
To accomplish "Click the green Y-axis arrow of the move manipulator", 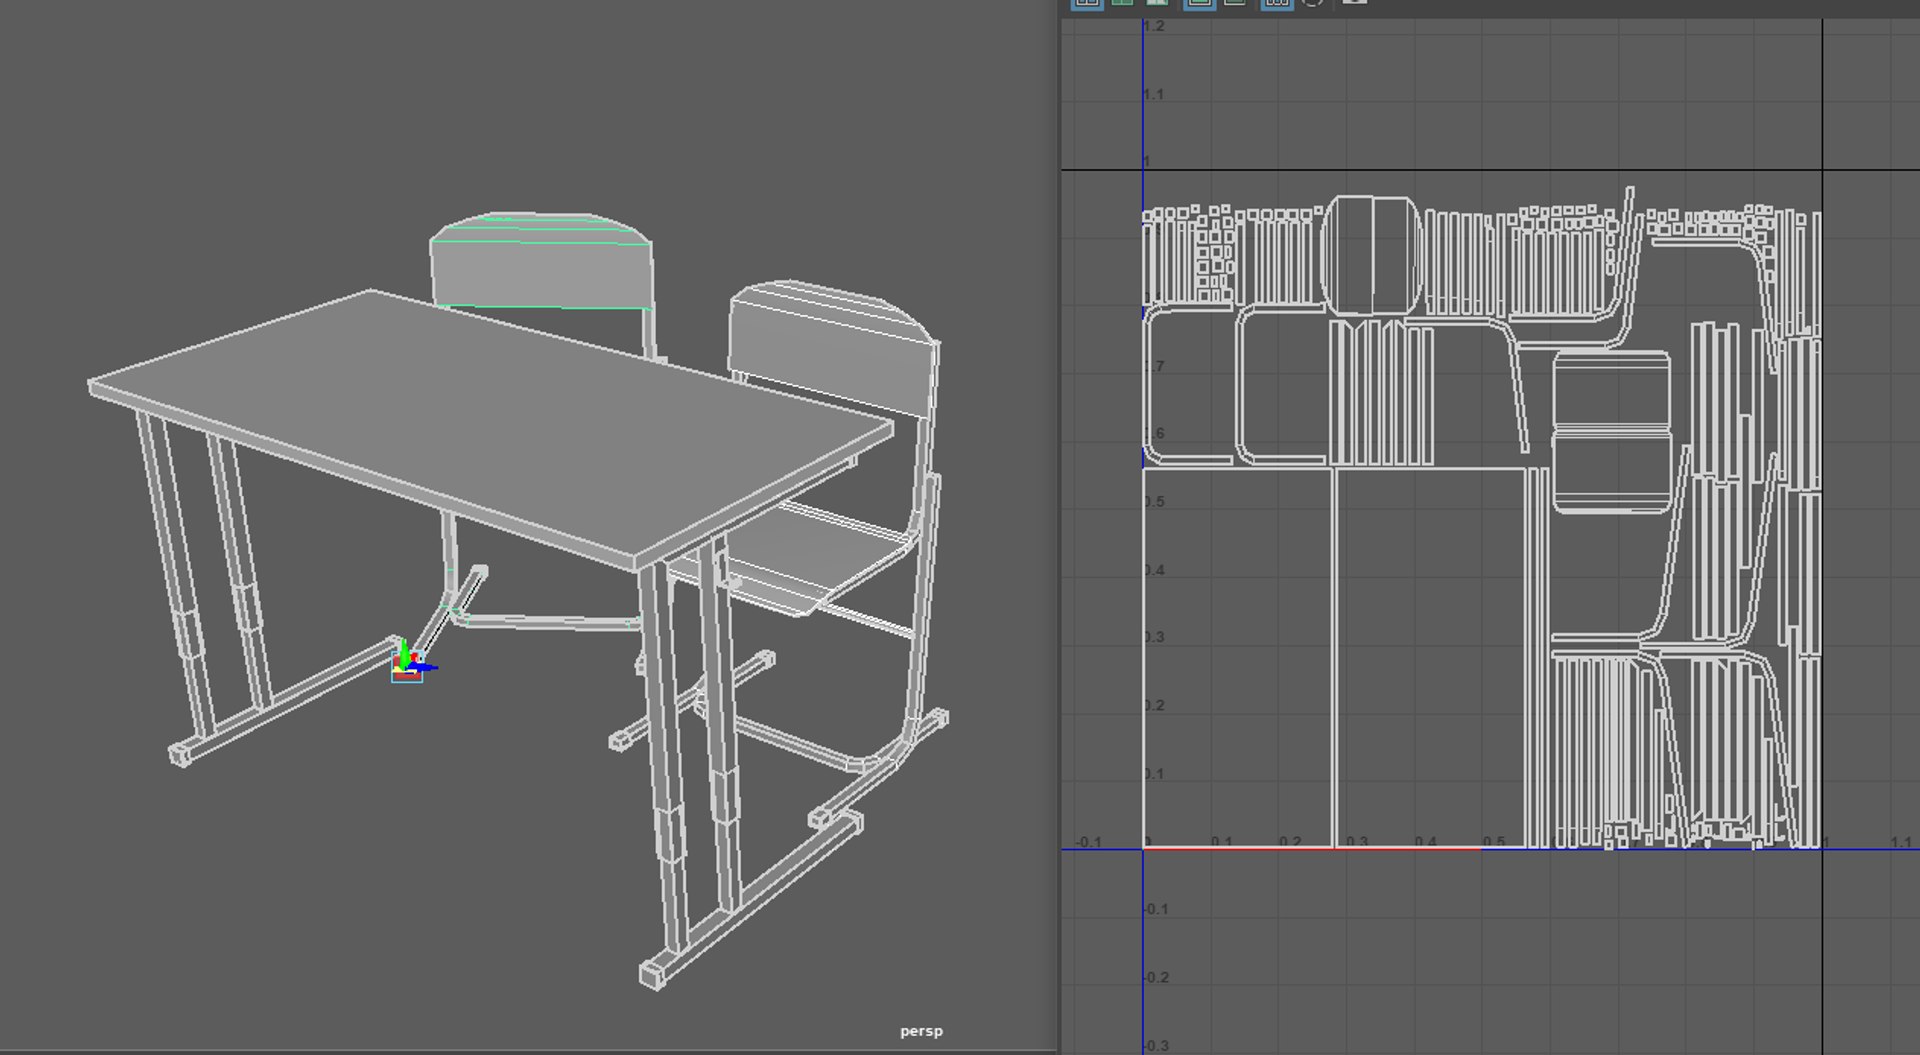I will [x=403, y=653].
